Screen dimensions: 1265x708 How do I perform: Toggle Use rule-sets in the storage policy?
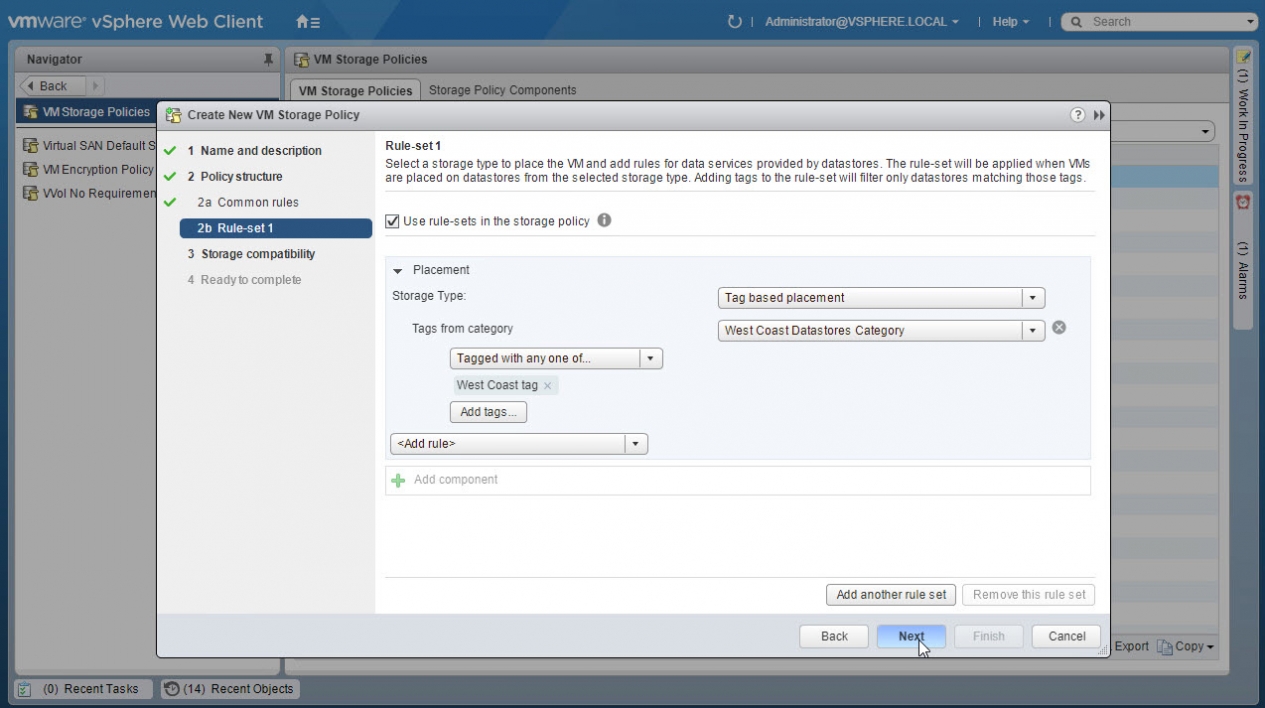(x=393, y=221)
